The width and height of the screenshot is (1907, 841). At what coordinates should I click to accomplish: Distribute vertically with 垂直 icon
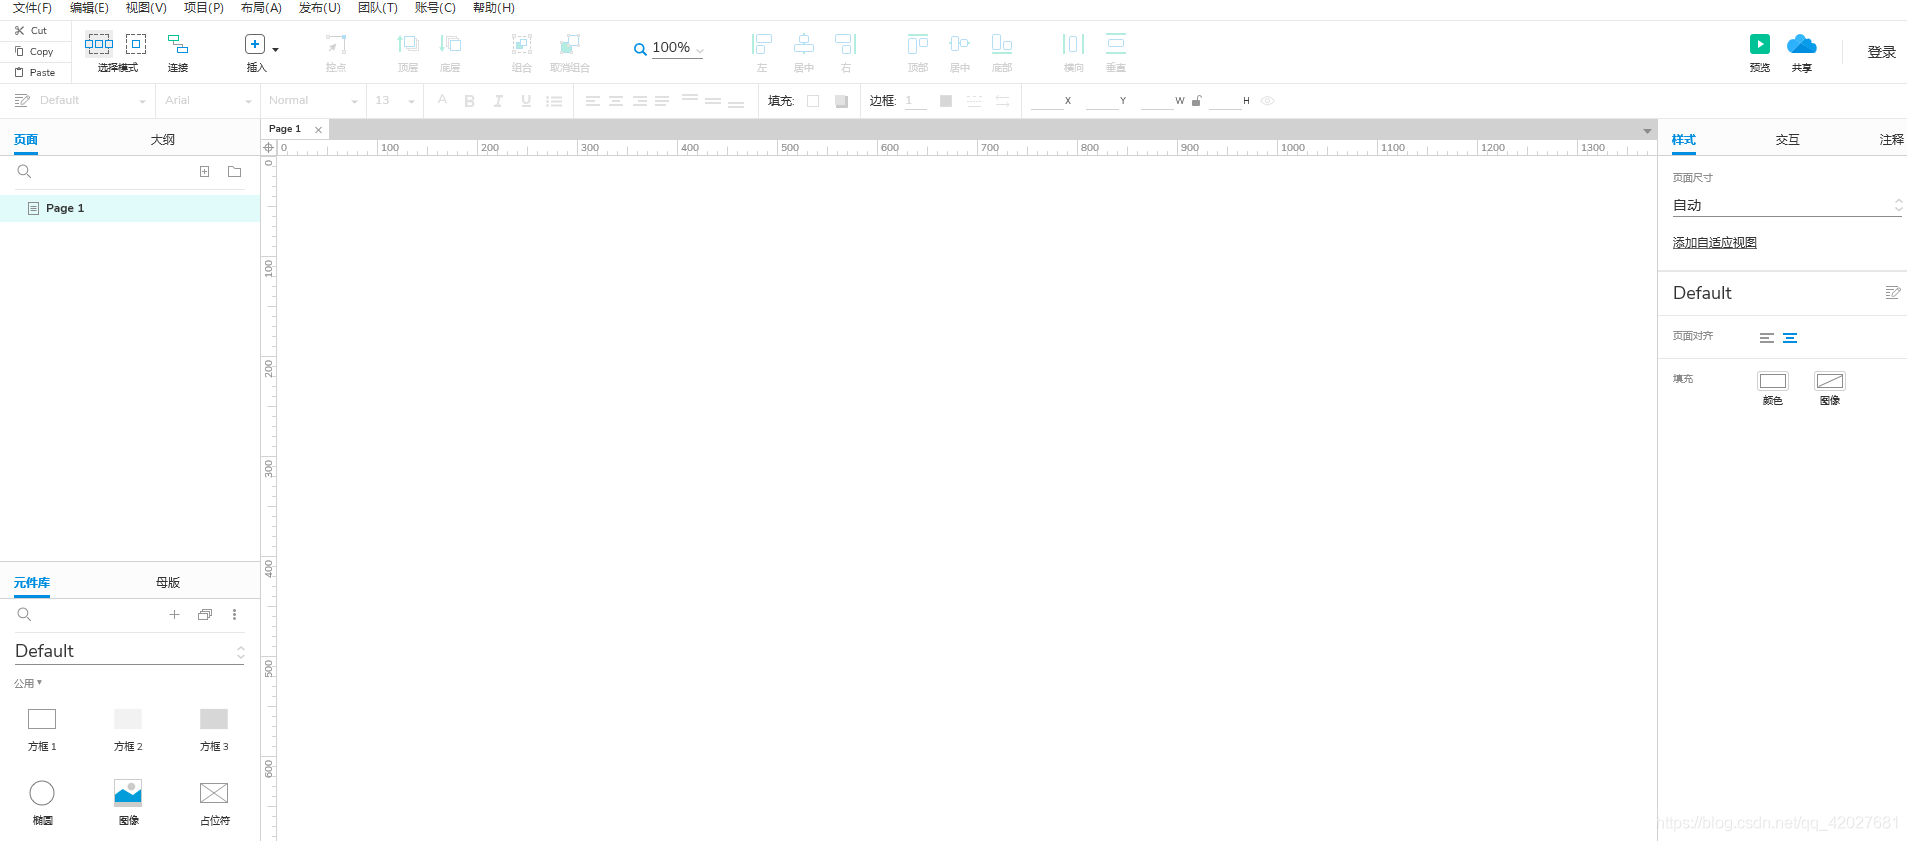point(1116,45)
